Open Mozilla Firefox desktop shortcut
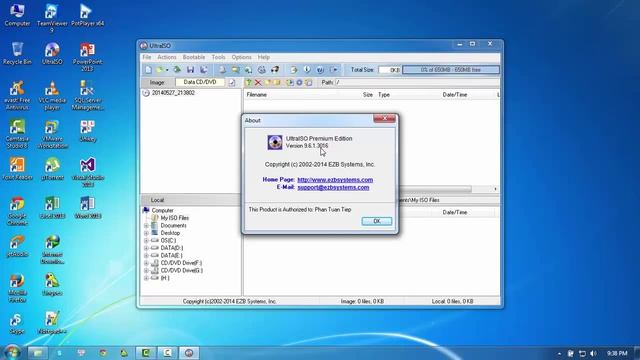 [x=17, y=288]
